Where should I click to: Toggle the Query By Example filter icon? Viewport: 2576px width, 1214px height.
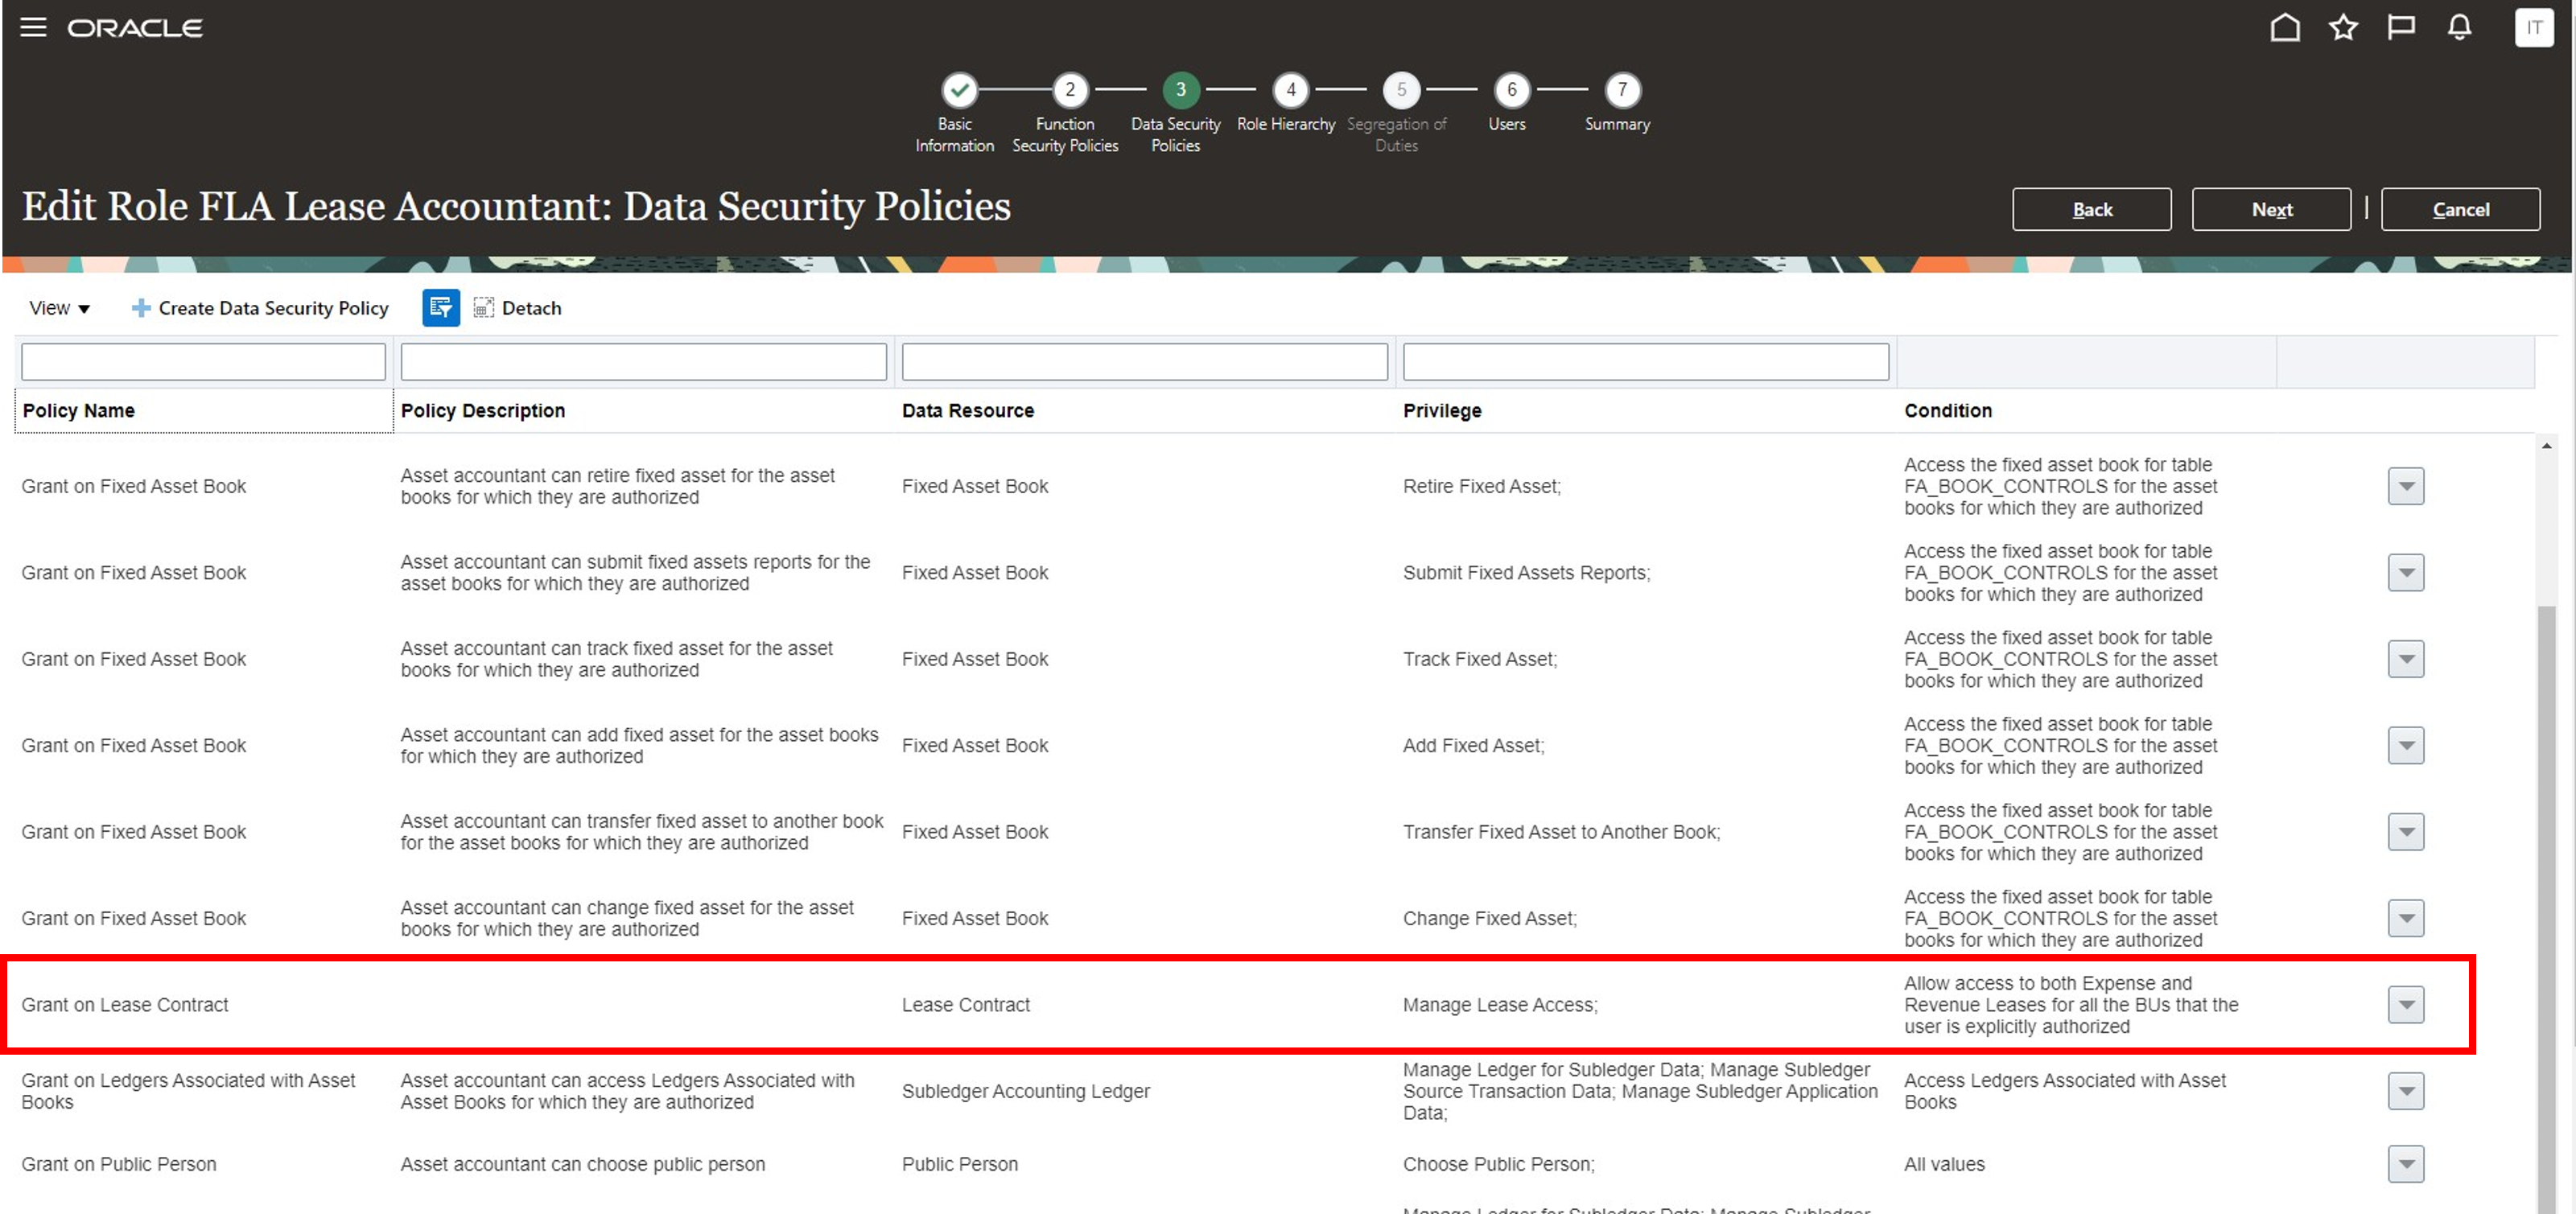tap(440, 308)
